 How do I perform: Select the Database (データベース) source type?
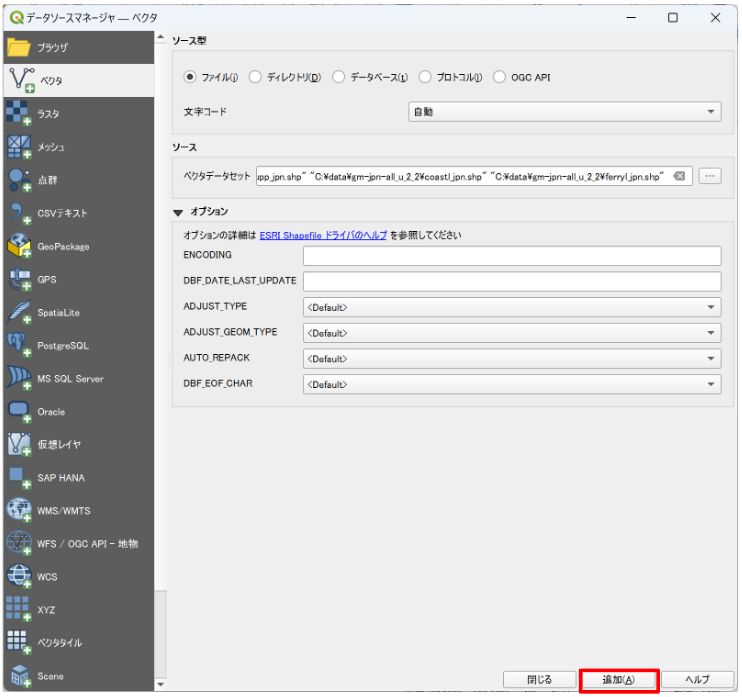(x=338, y=77)
